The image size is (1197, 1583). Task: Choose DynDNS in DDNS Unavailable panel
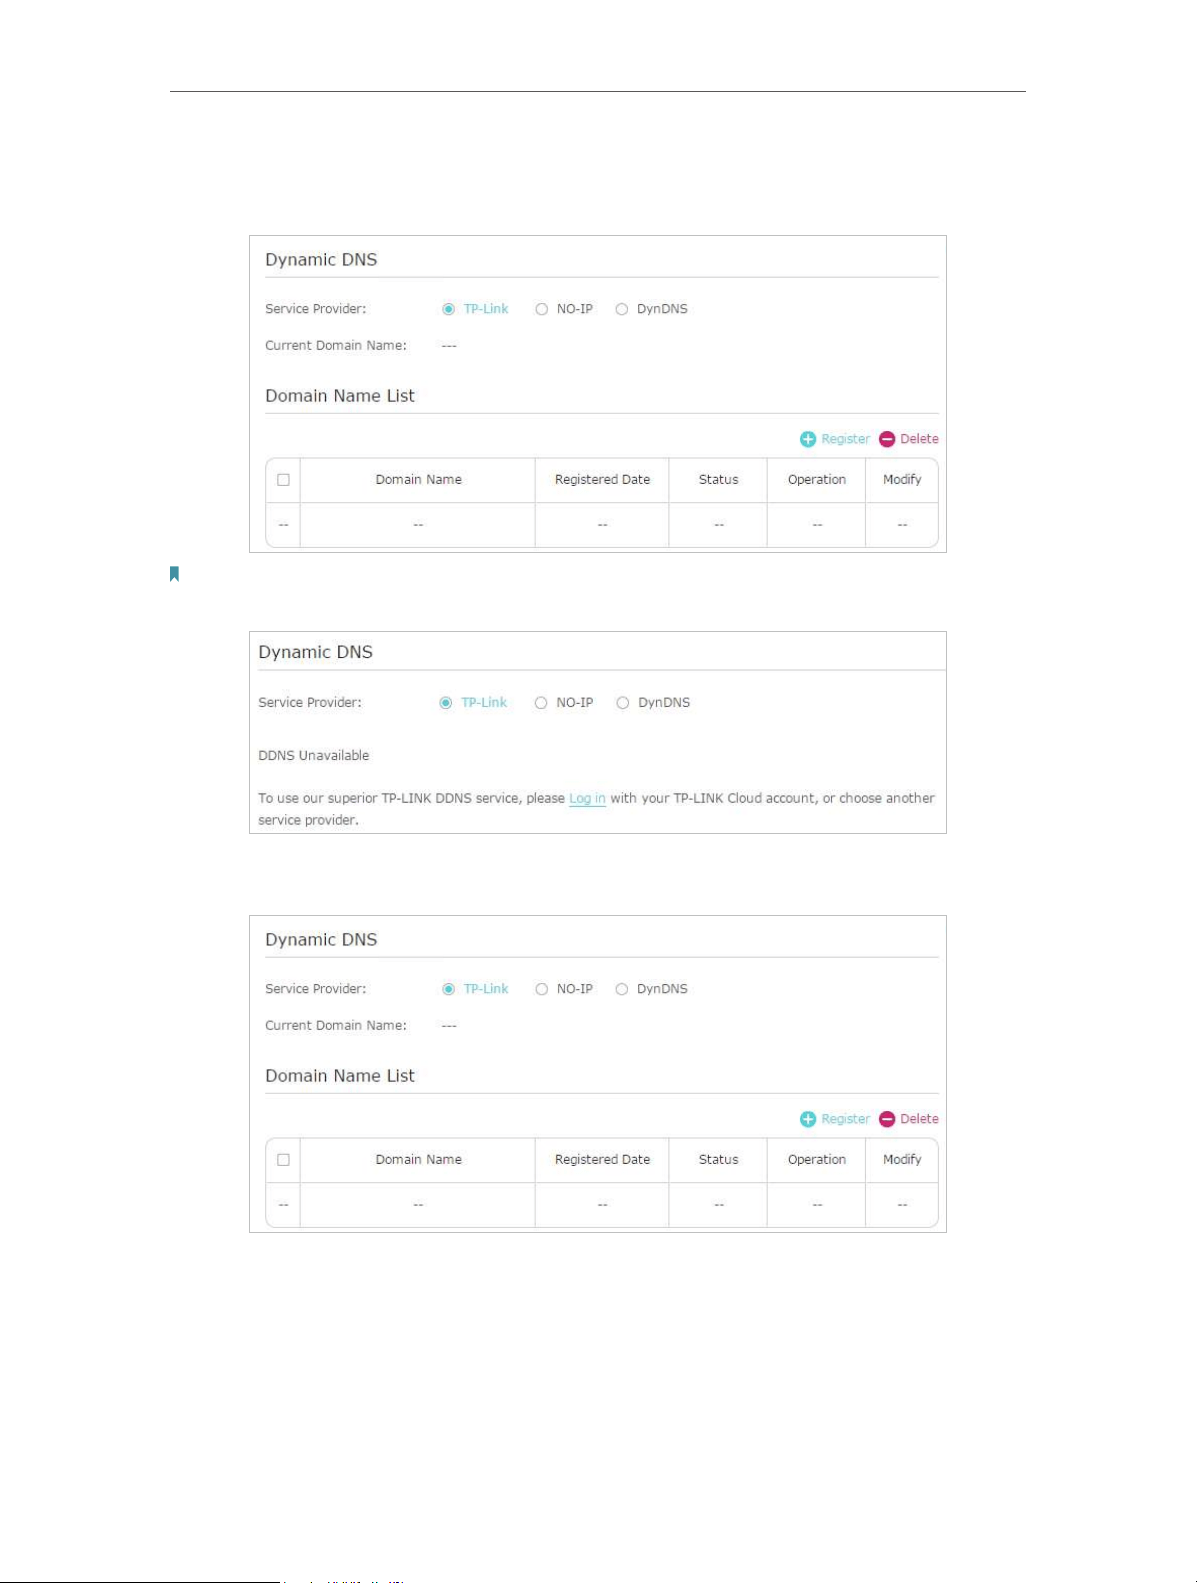coord(623,703)
